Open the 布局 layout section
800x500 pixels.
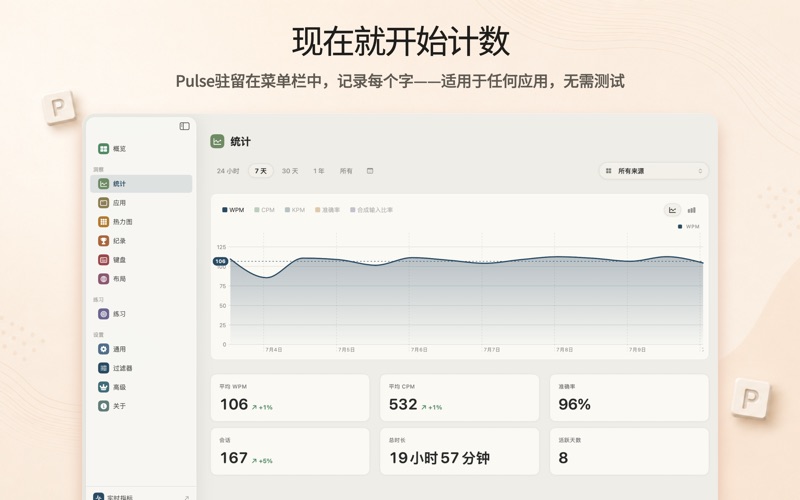141,279
